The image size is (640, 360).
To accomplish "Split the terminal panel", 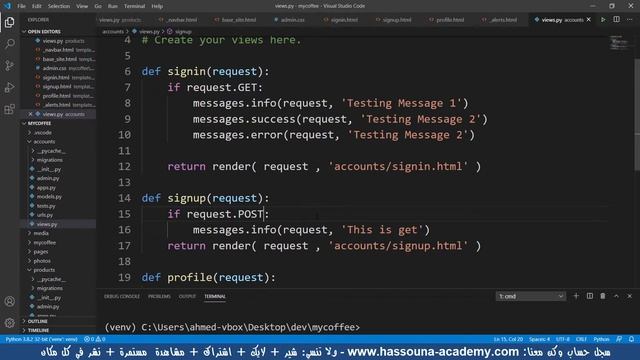I will tap(590, 296).
